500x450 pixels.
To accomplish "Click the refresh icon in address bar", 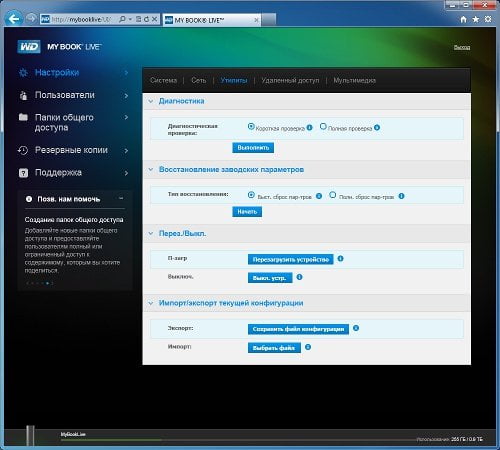I will click(147, 19).
